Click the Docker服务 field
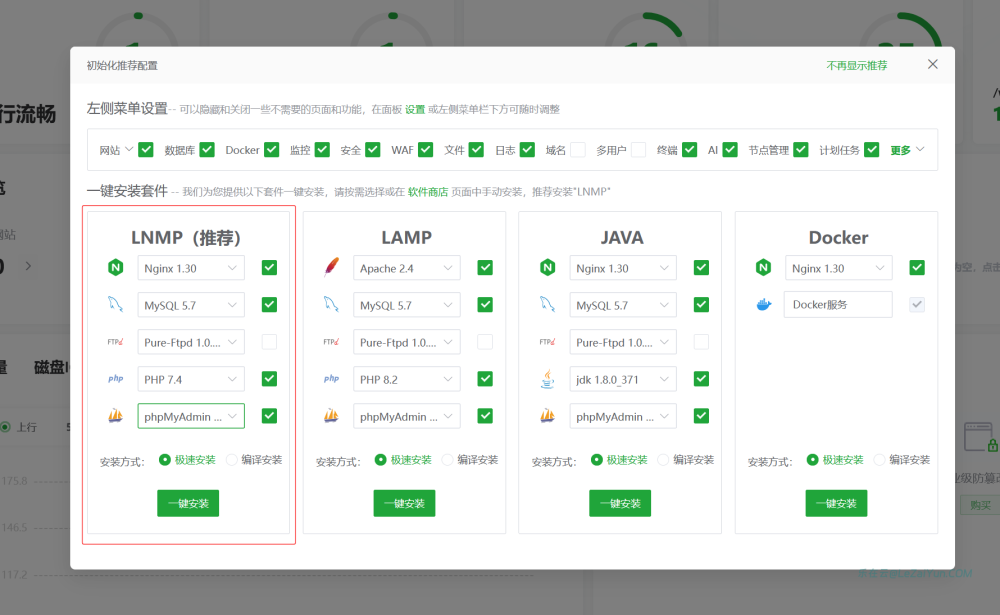This screenshot has width=1000, height=615. click(838, 305)
